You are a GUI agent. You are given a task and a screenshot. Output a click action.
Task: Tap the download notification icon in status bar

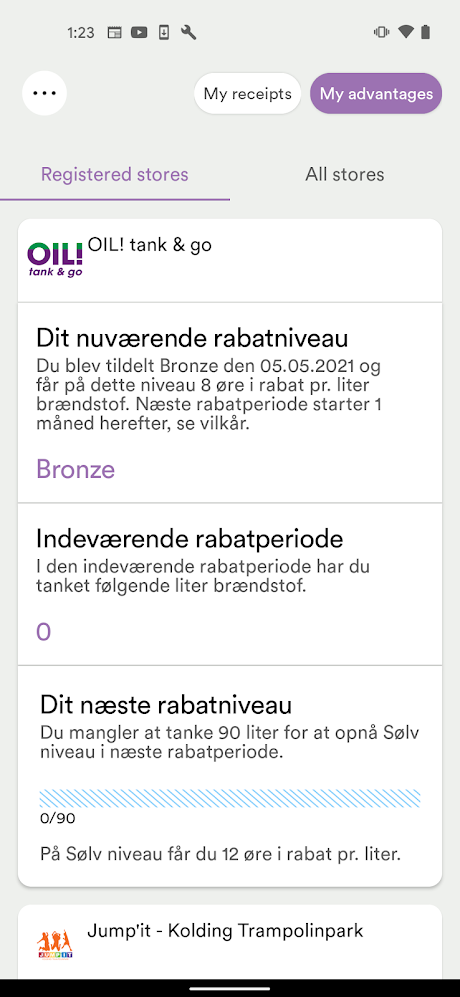164,32
